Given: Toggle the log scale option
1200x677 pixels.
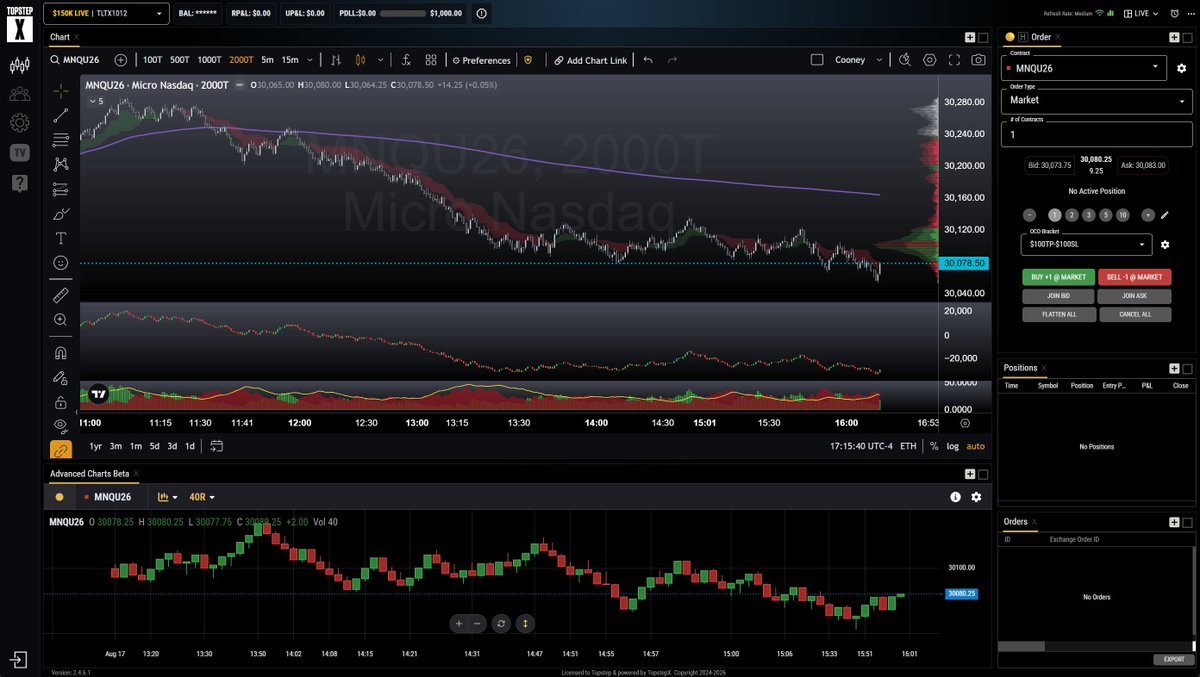Looking at the screenshot, I should point(952,446).
